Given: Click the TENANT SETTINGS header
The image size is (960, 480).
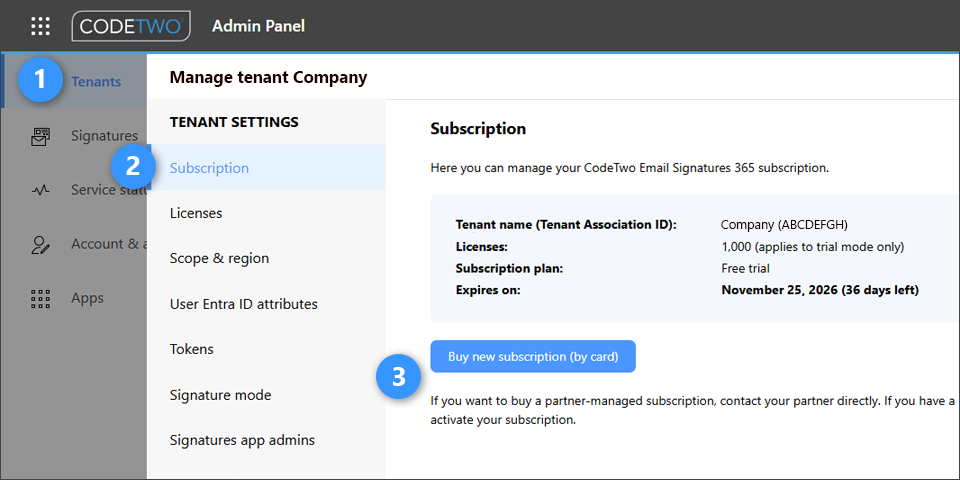Looking at the screenshot, I should pos(234,122).
